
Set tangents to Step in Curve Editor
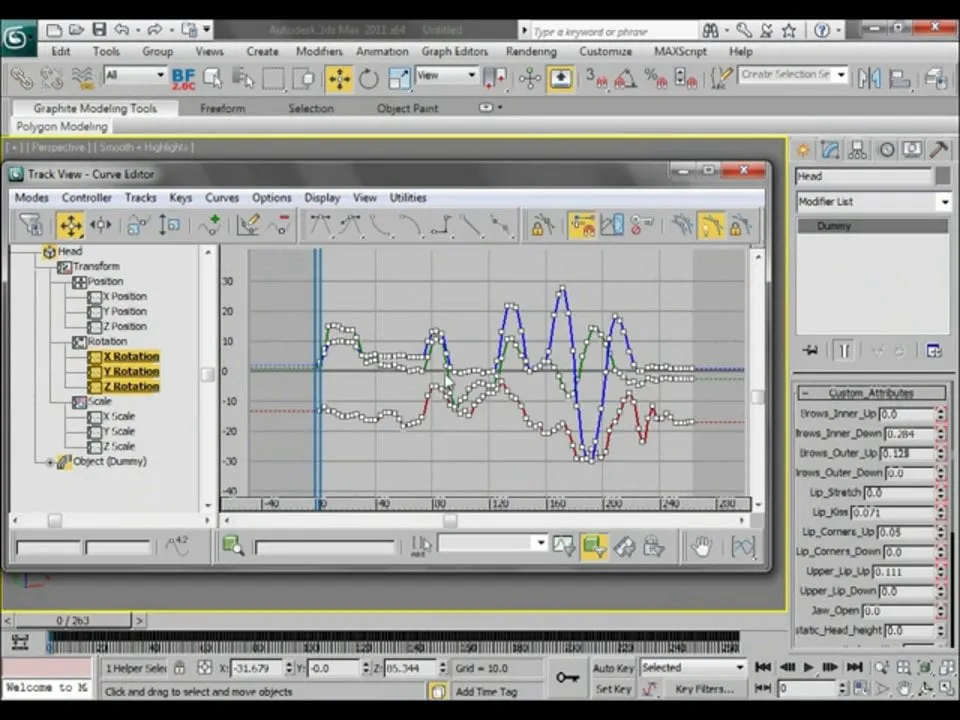pyautogui.click(x=441, y=225)
